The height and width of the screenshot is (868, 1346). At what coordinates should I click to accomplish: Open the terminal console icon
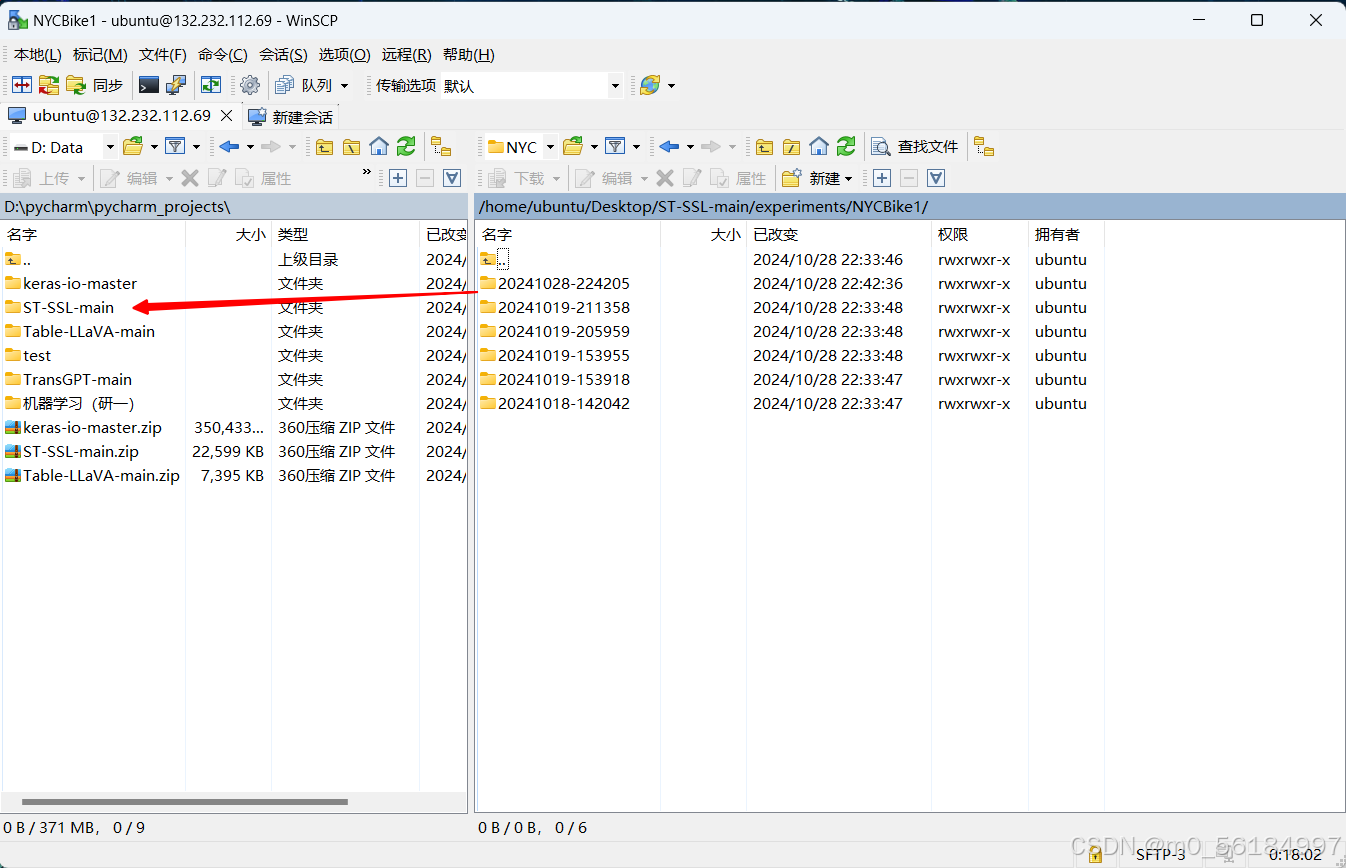[x=149, y=86]
